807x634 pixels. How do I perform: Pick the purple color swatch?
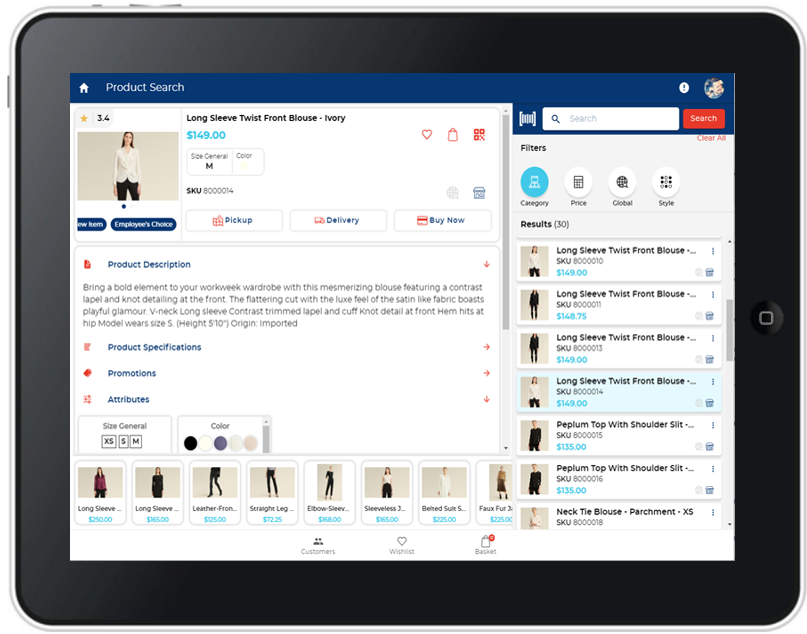[x=220, y=443]
